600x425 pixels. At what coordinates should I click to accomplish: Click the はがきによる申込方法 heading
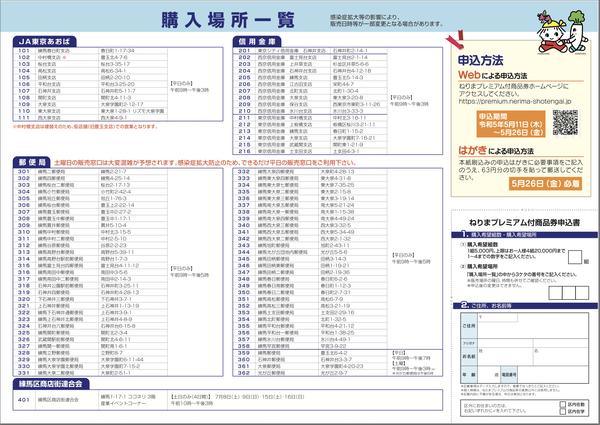tap(496, 150)
